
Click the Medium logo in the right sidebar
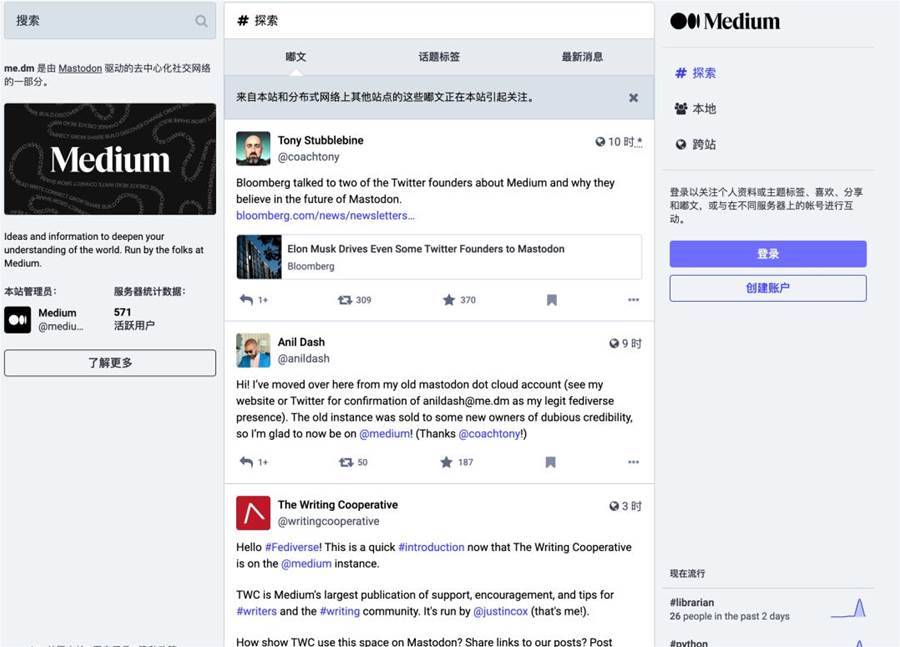(x=725, y=21)
